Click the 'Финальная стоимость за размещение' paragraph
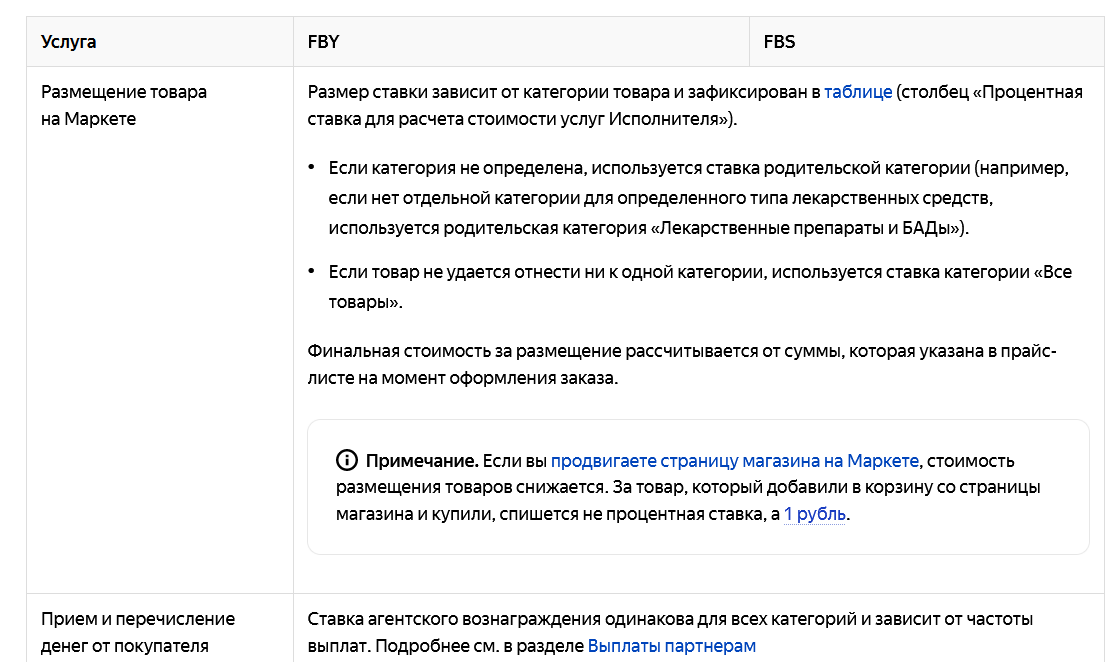Viewport: 1118px width, 662px height. click(x=682, y=365)
